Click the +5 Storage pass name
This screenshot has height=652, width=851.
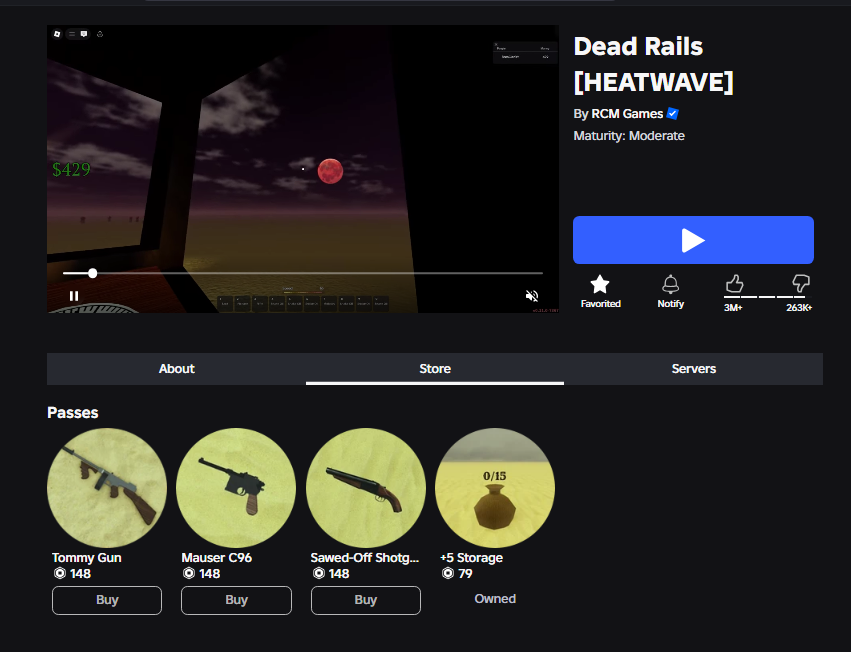coord(471,558)
